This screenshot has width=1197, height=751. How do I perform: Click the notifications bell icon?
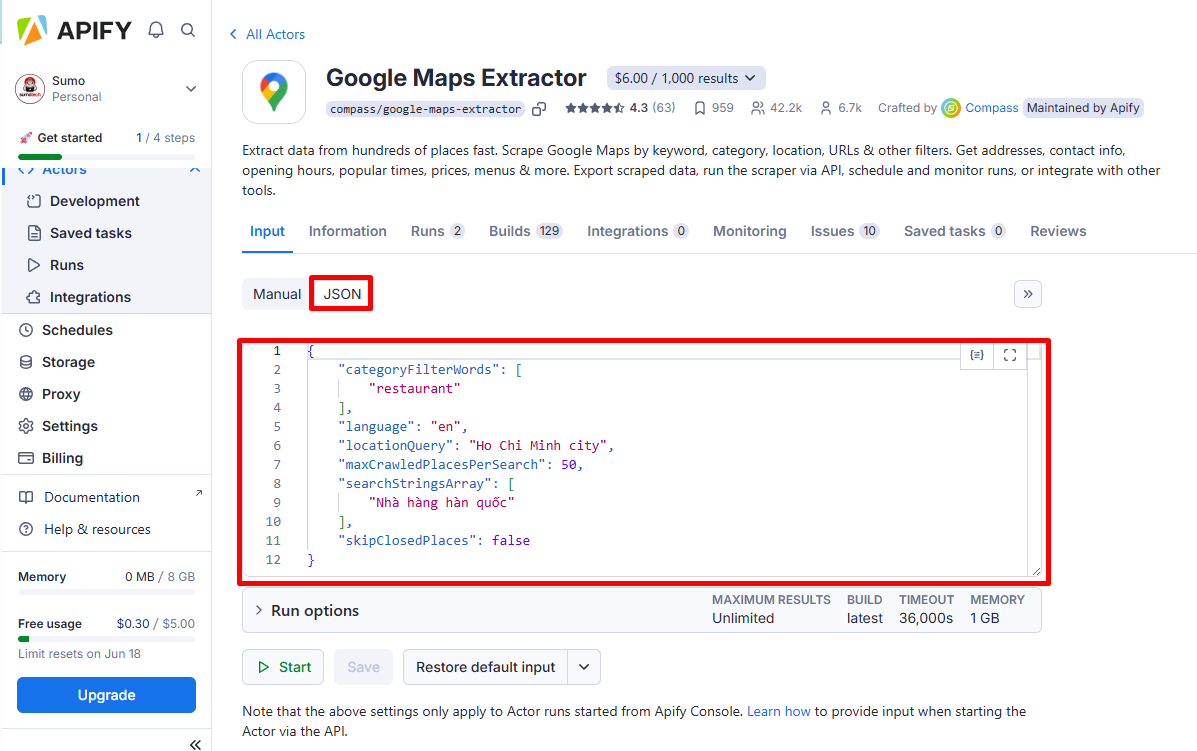click(156, 30)
